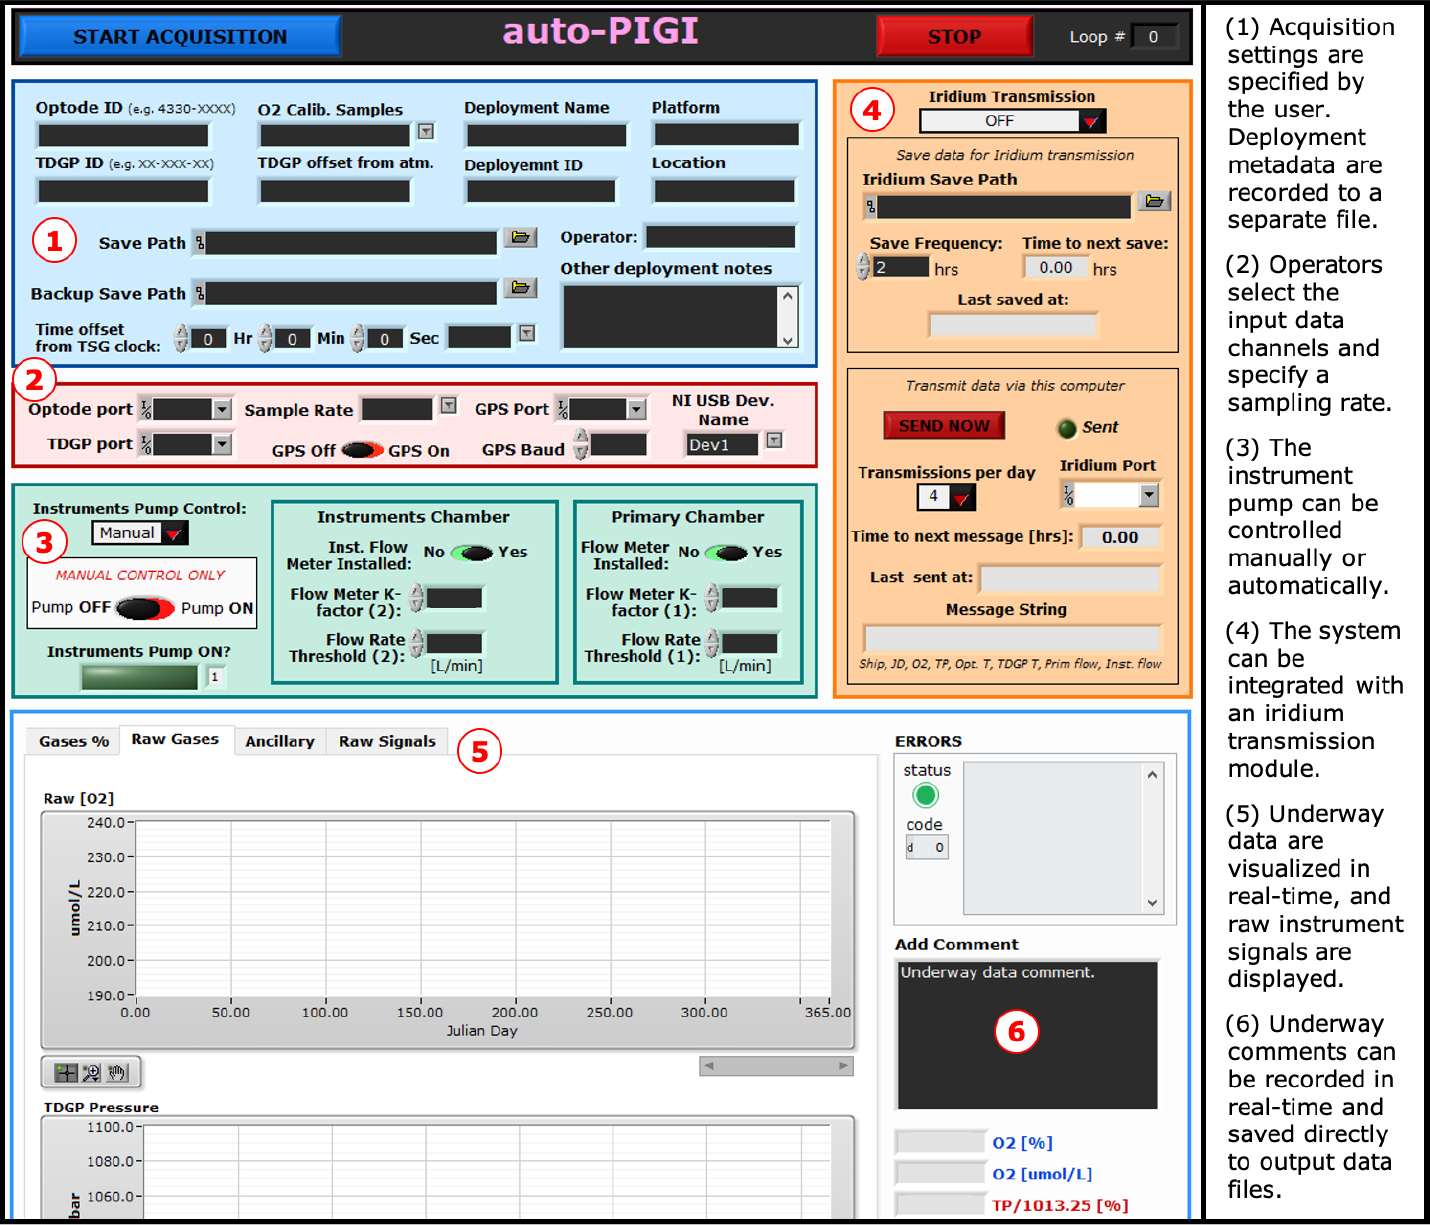Image resolution: width=1430 pixels, height=1225 pixels.
Task: Toggle the GPS Off/On switch
Action: [362, 450]
